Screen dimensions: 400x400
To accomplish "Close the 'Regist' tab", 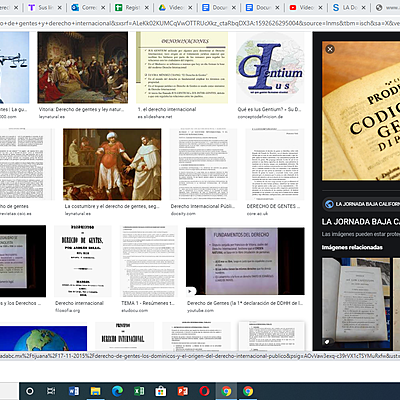I will [146, 7].
